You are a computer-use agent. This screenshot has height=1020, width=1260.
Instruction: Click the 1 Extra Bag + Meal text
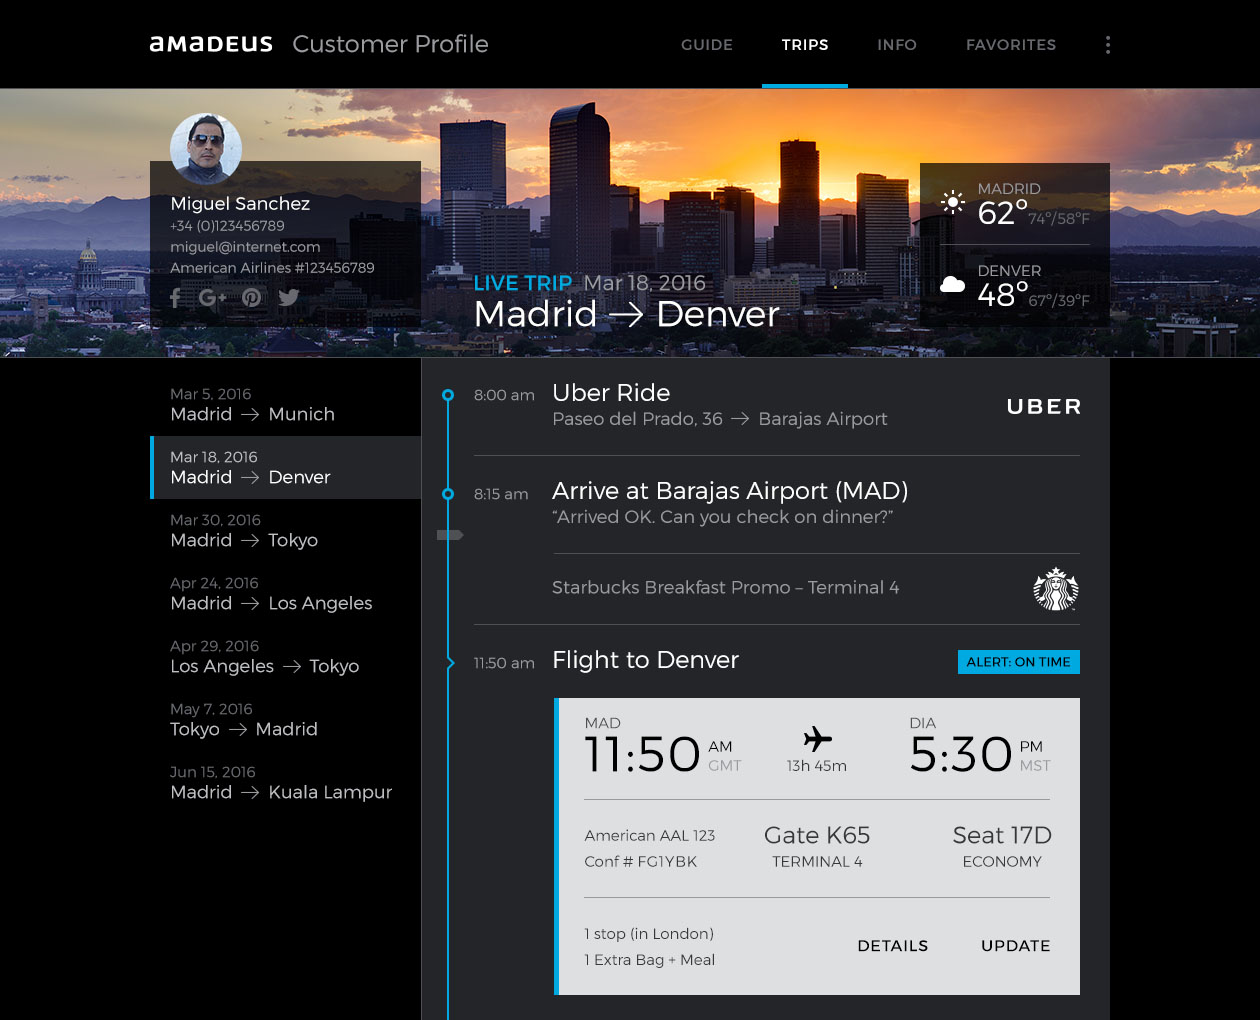650,960
